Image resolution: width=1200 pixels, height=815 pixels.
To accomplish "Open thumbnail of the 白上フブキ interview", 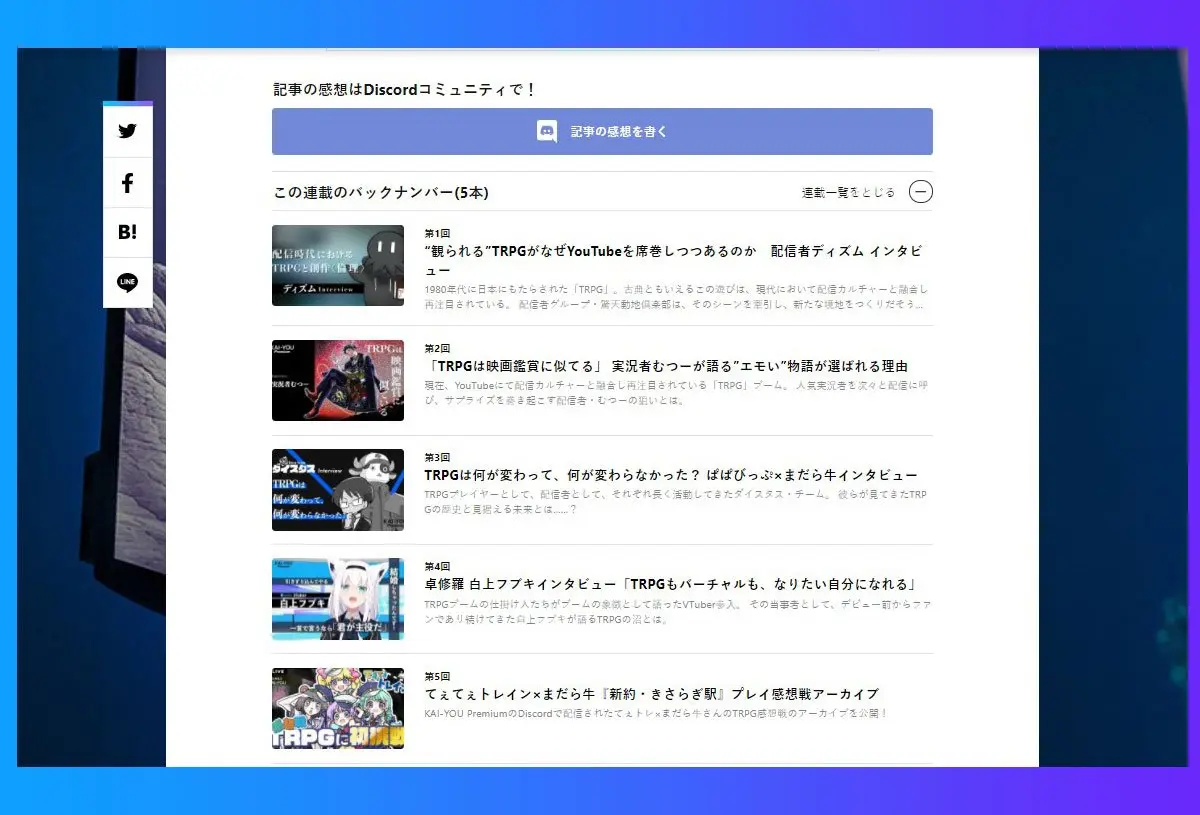I will (338, 599).
